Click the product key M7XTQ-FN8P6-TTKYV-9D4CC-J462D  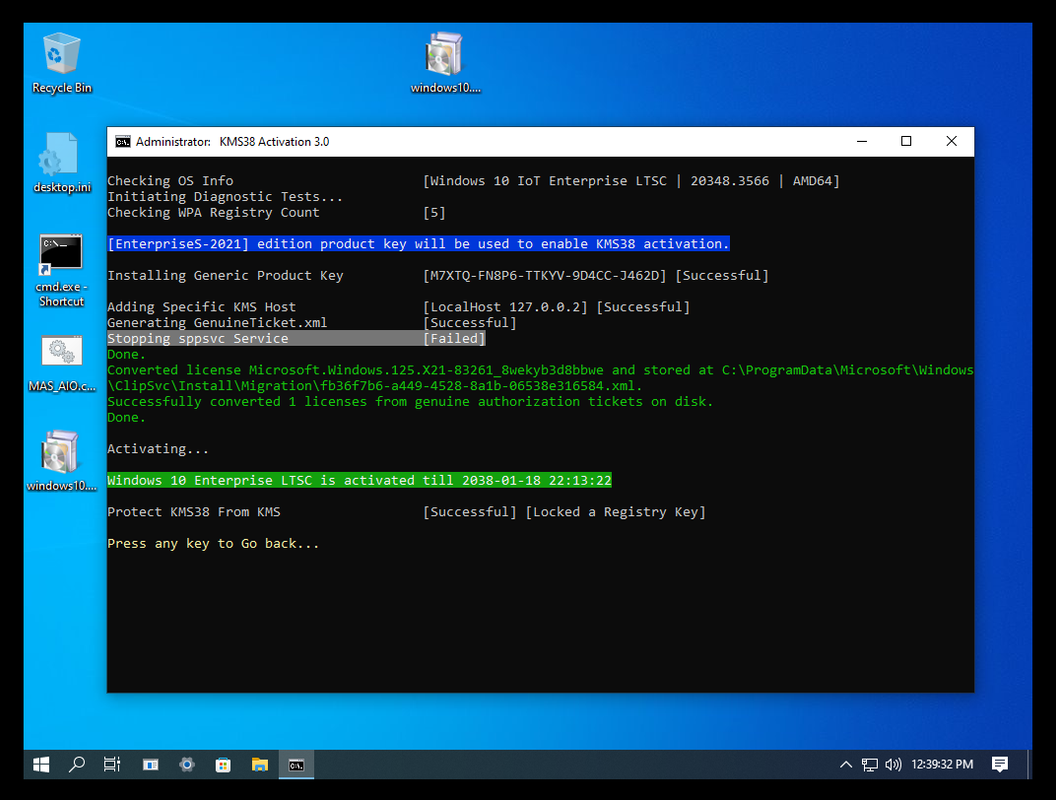(544, 275)
